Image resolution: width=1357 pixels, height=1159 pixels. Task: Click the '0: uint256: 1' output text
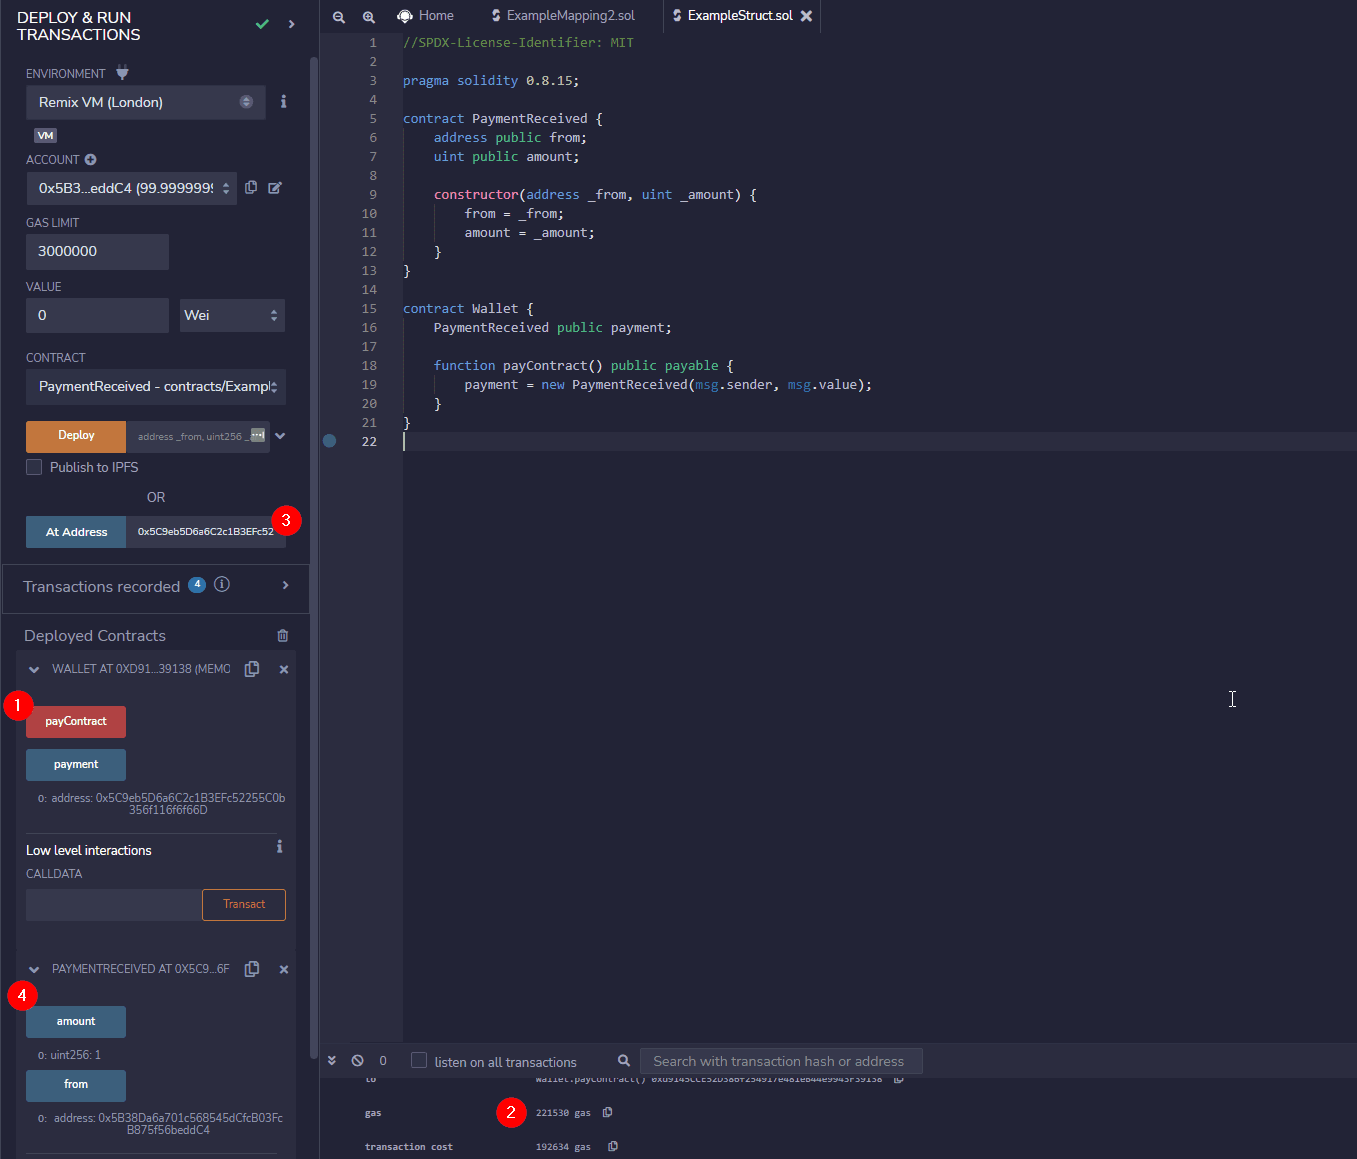(x=69, y=1055)
